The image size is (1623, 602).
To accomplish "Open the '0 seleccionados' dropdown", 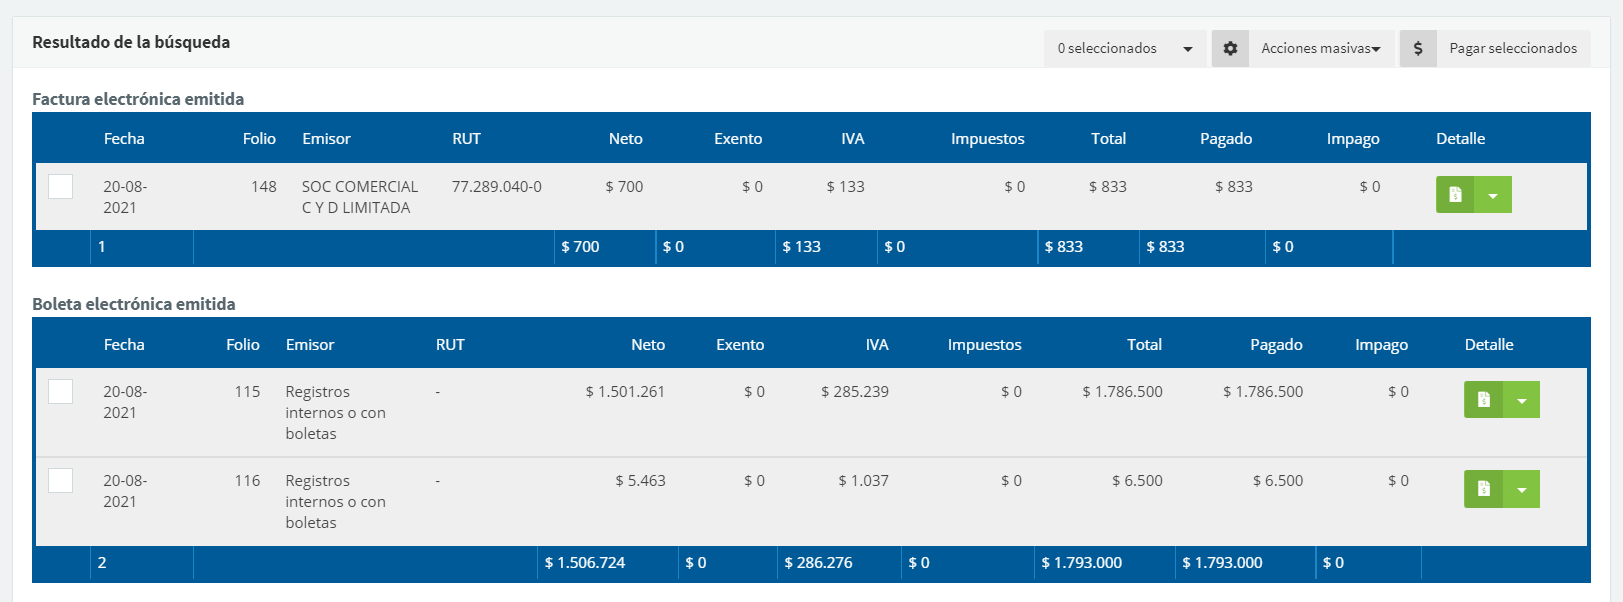I will (x=1124, y=48).
